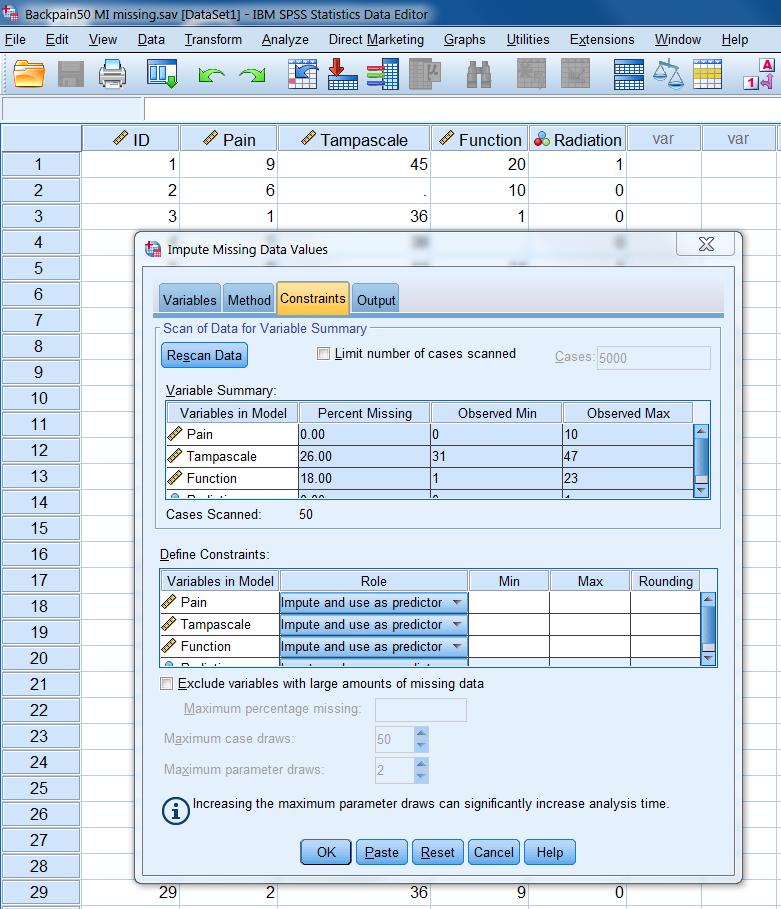Click the Go to case icon

[302, 74]
